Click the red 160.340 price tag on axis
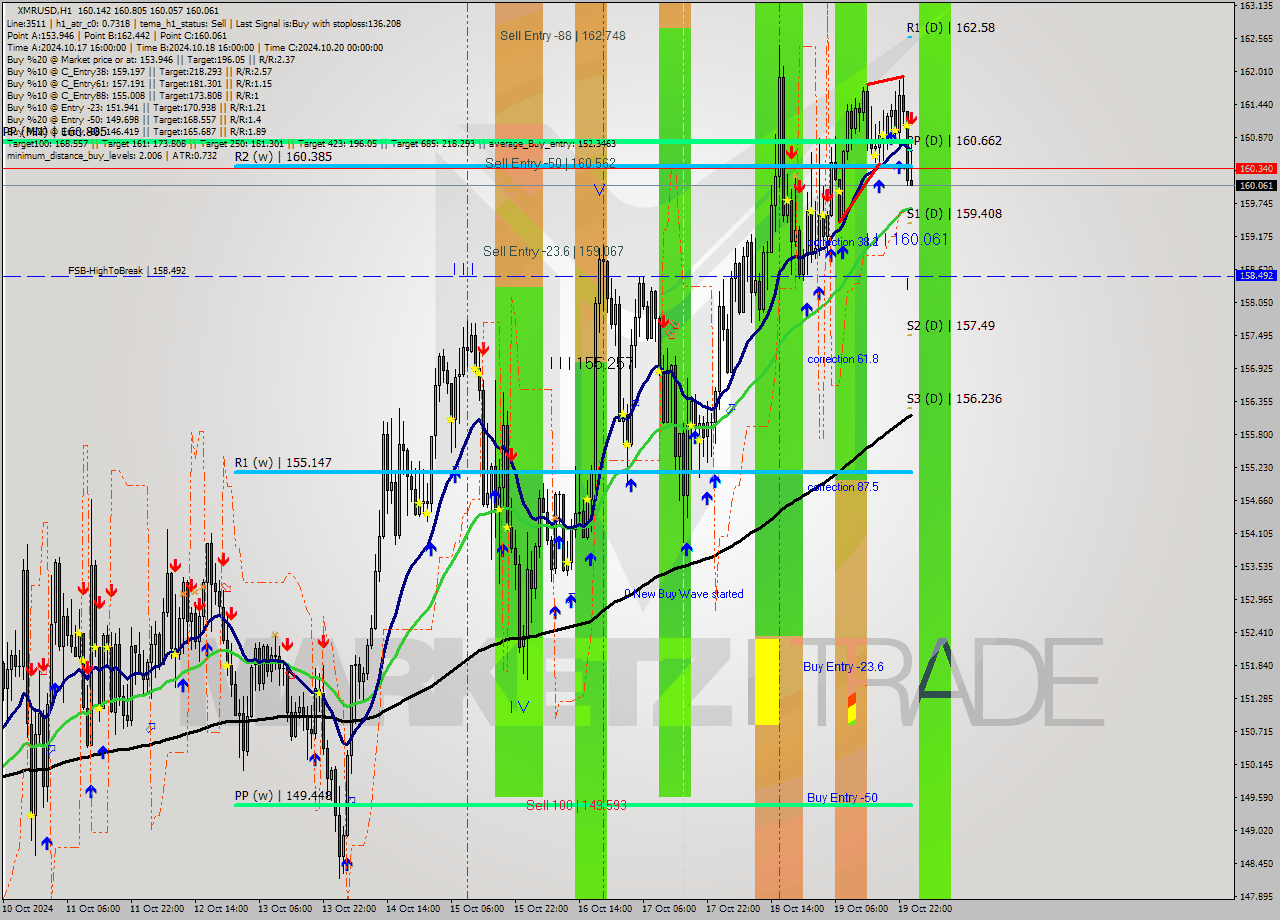The height and width of the screenshot is (920, 1280). [x=1256, y=169]
